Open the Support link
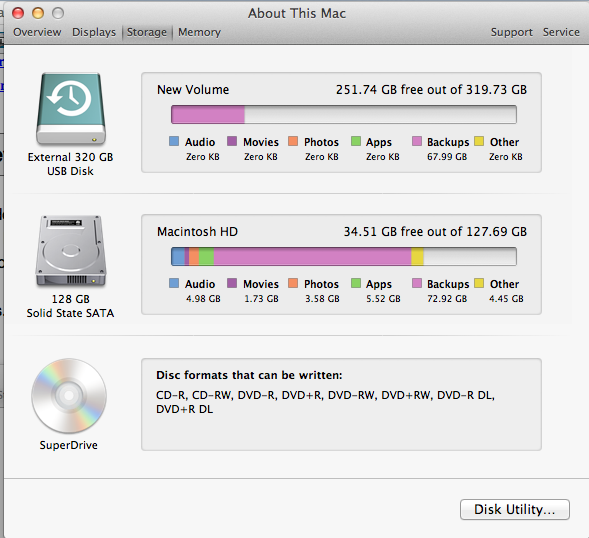Screen dimensions: 589x538 click(x=512, y=32)
